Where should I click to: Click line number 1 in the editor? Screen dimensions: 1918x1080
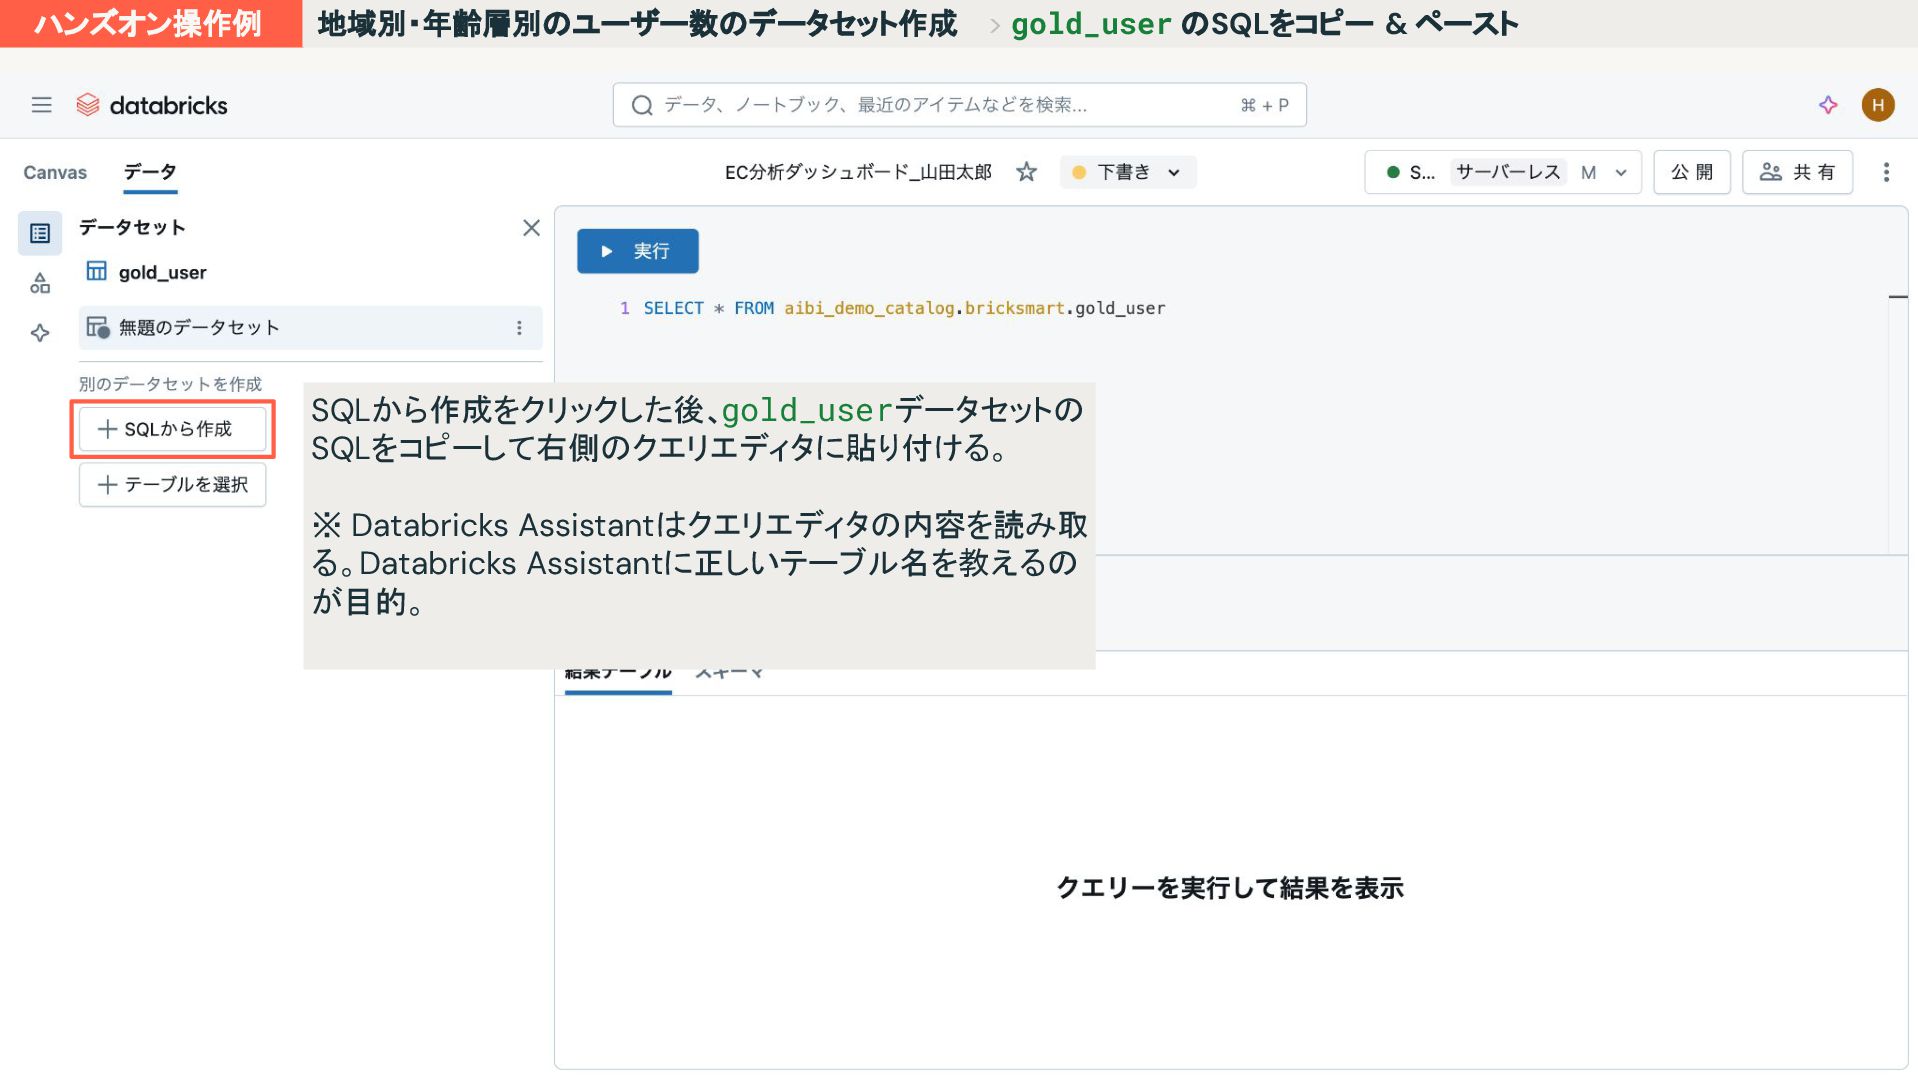(624, 308)
